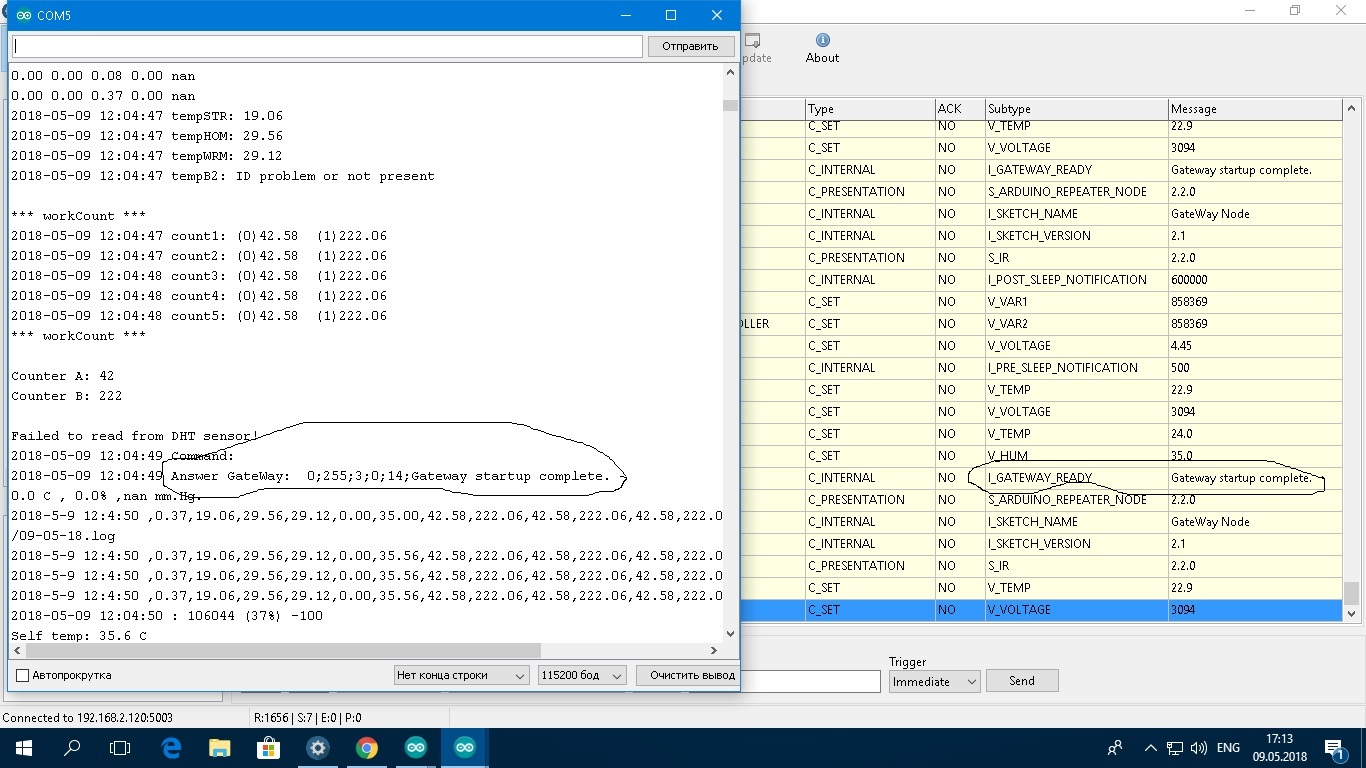Open Microsoft Edge from the taskbar
This screenshot has width=1366, height=768.
[x=171, y=747]
